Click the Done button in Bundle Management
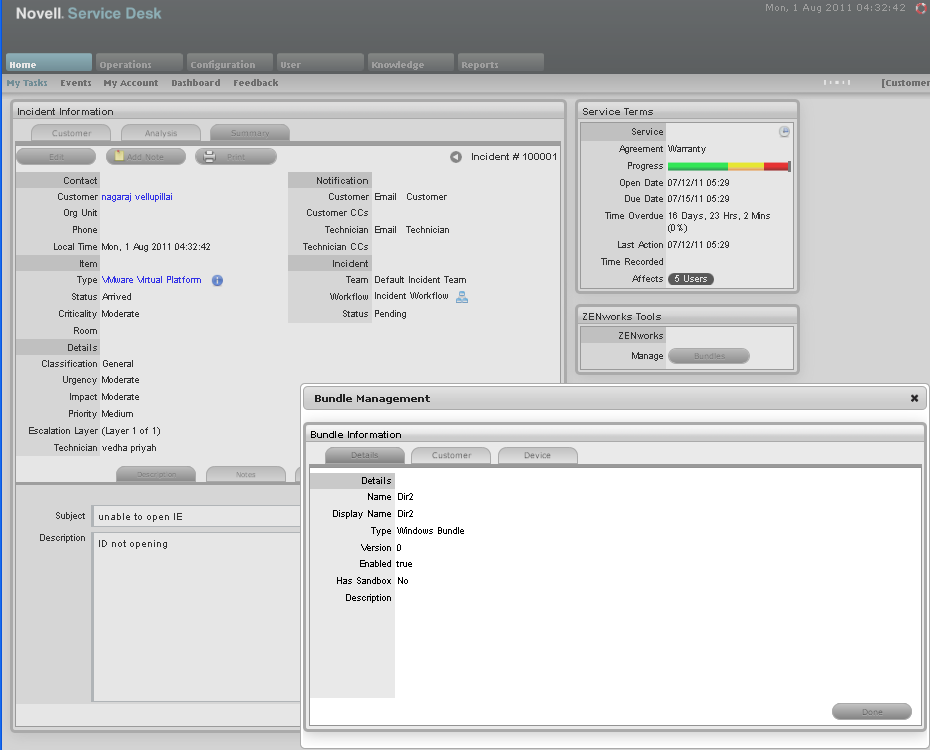Viewport: 930px width, 750px height. tap(871, 712)
